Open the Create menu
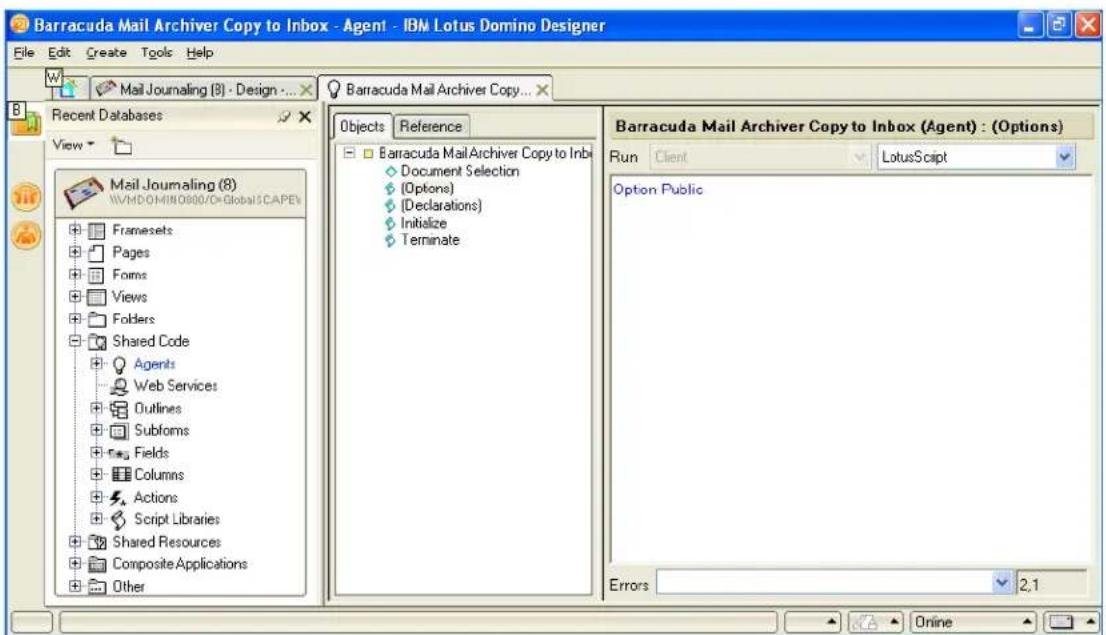Viewport: 1106px width, 635px height. (106, 53)
